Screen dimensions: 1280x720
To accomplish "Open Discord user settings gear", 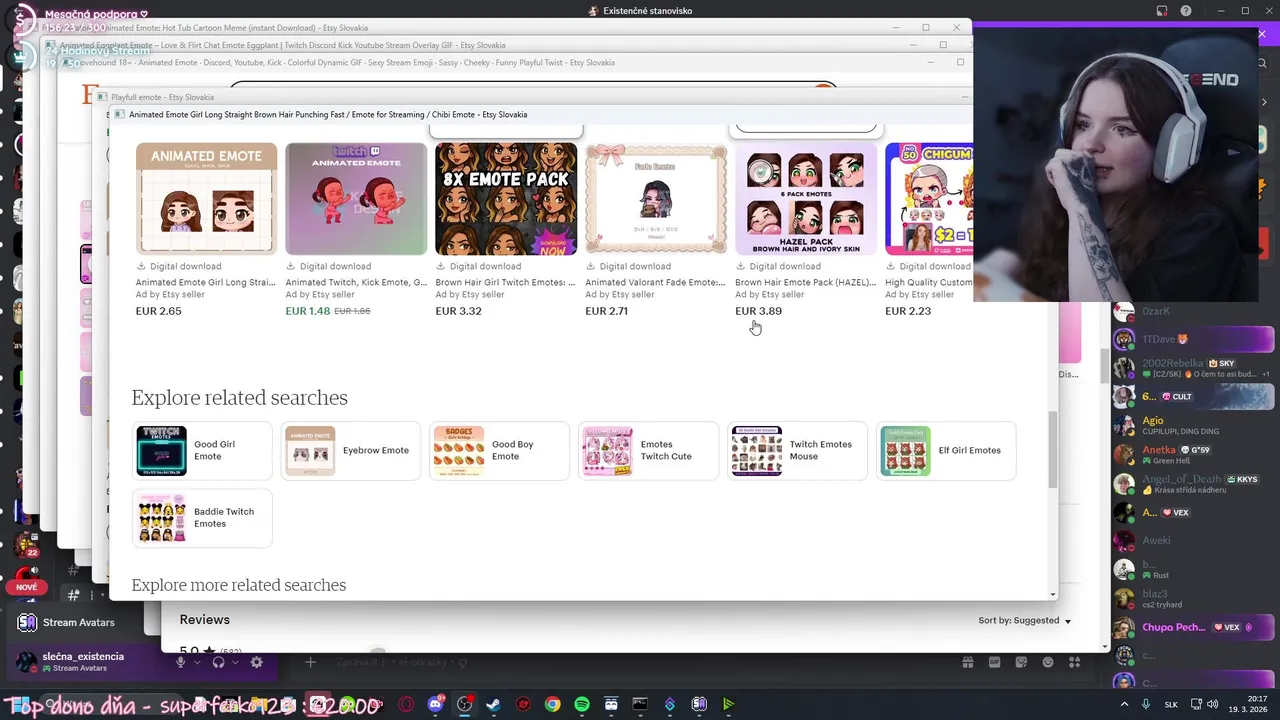I will tap(256, 662).
